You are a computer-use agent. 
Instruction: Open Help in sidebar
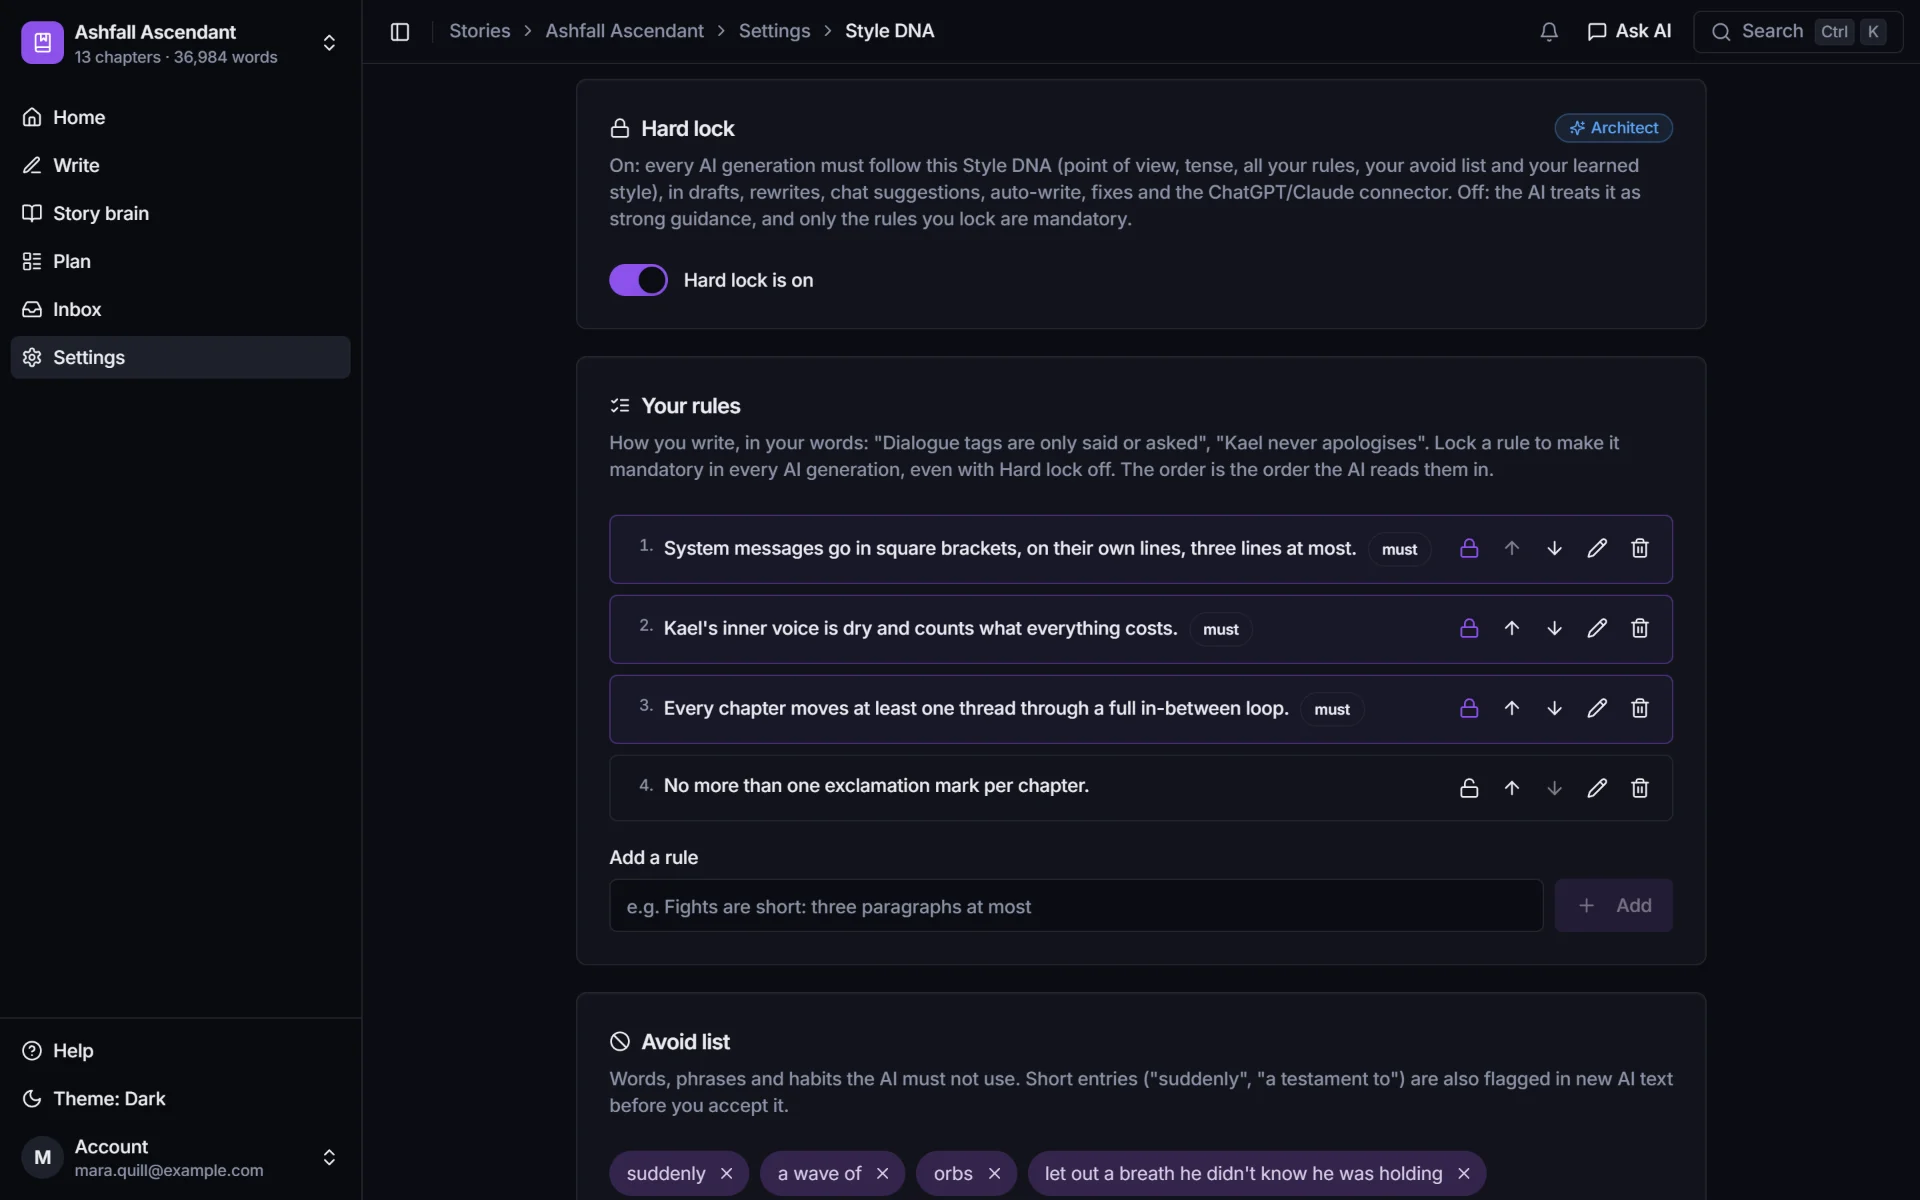180,1051
